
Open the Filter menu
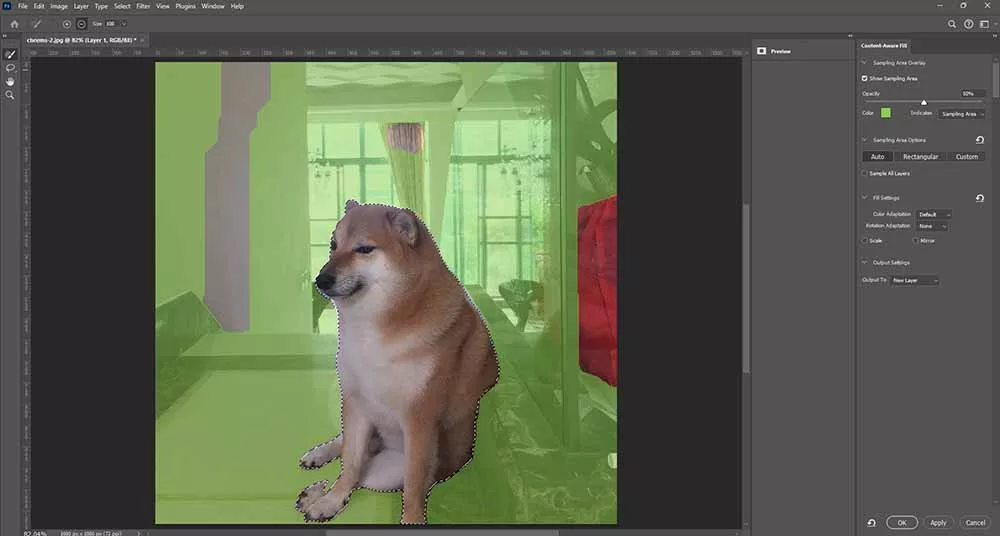coord(143,6)
